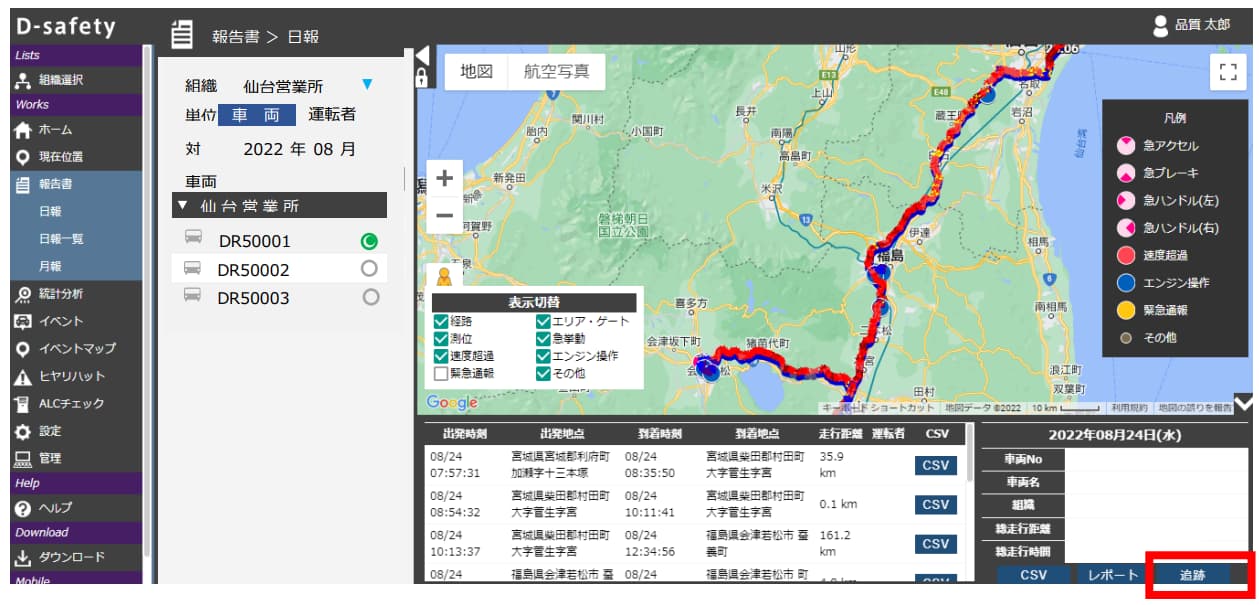Image resolution: width=1259 pixels, height=605 pixels.
Task: Download CSV for the 10:13:37 trip
Action: [936, 543]
